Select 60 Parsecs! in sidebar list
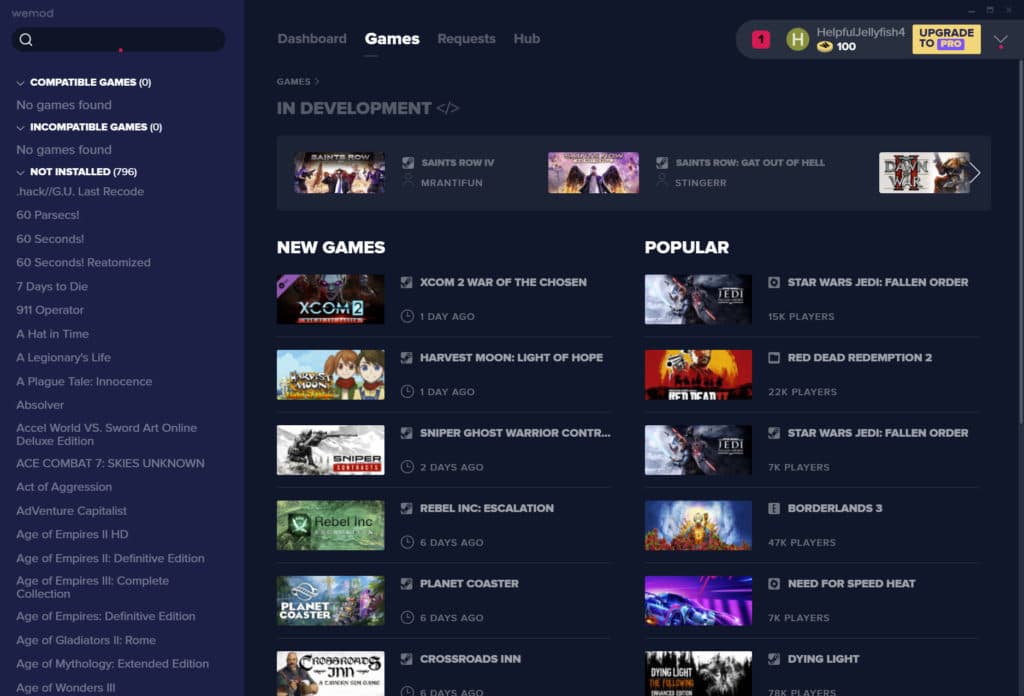 tap(48, 215)
